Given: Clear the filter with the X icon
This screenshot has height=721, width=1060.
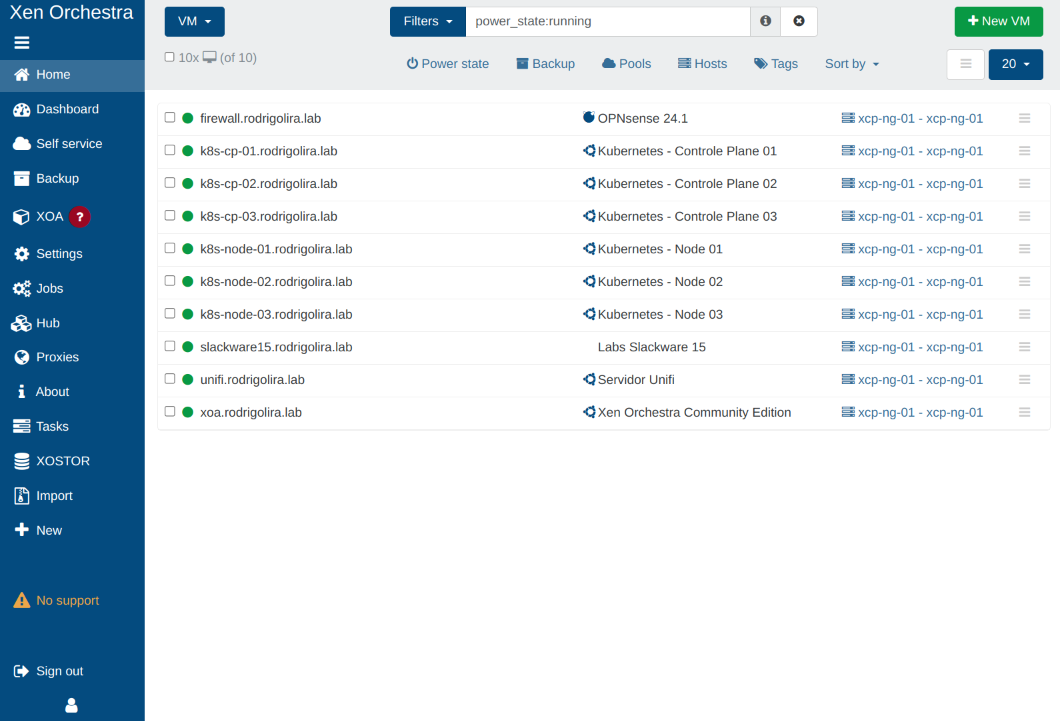Looking at the screenshot, I should 799,21.
